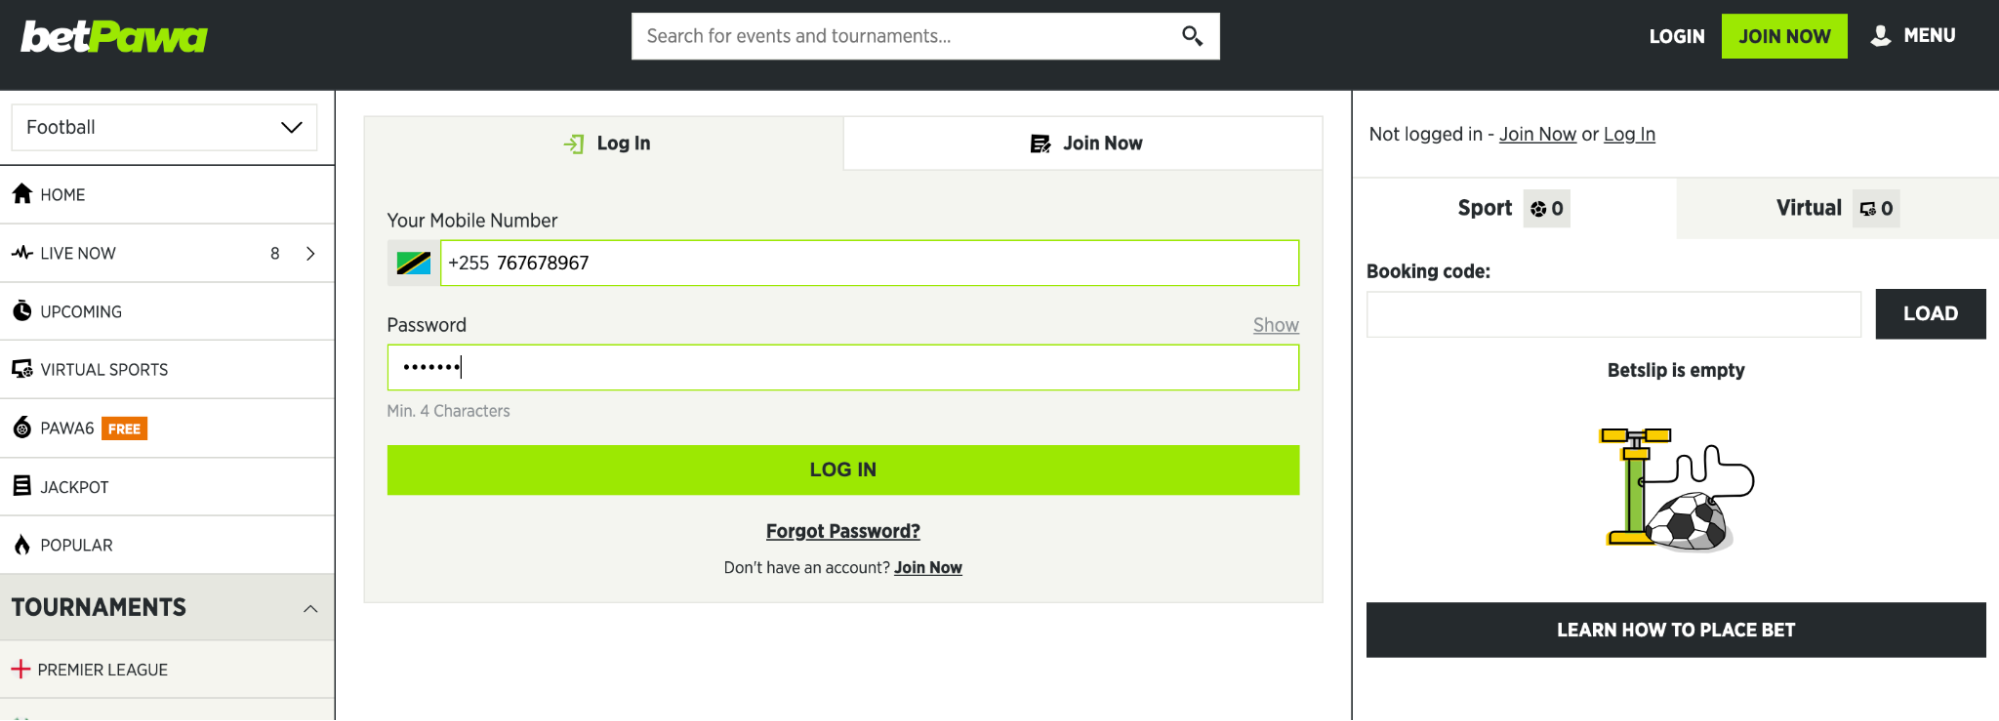
Task: Click LOGIN in the top header
Action: click(x=1677, y=36)
